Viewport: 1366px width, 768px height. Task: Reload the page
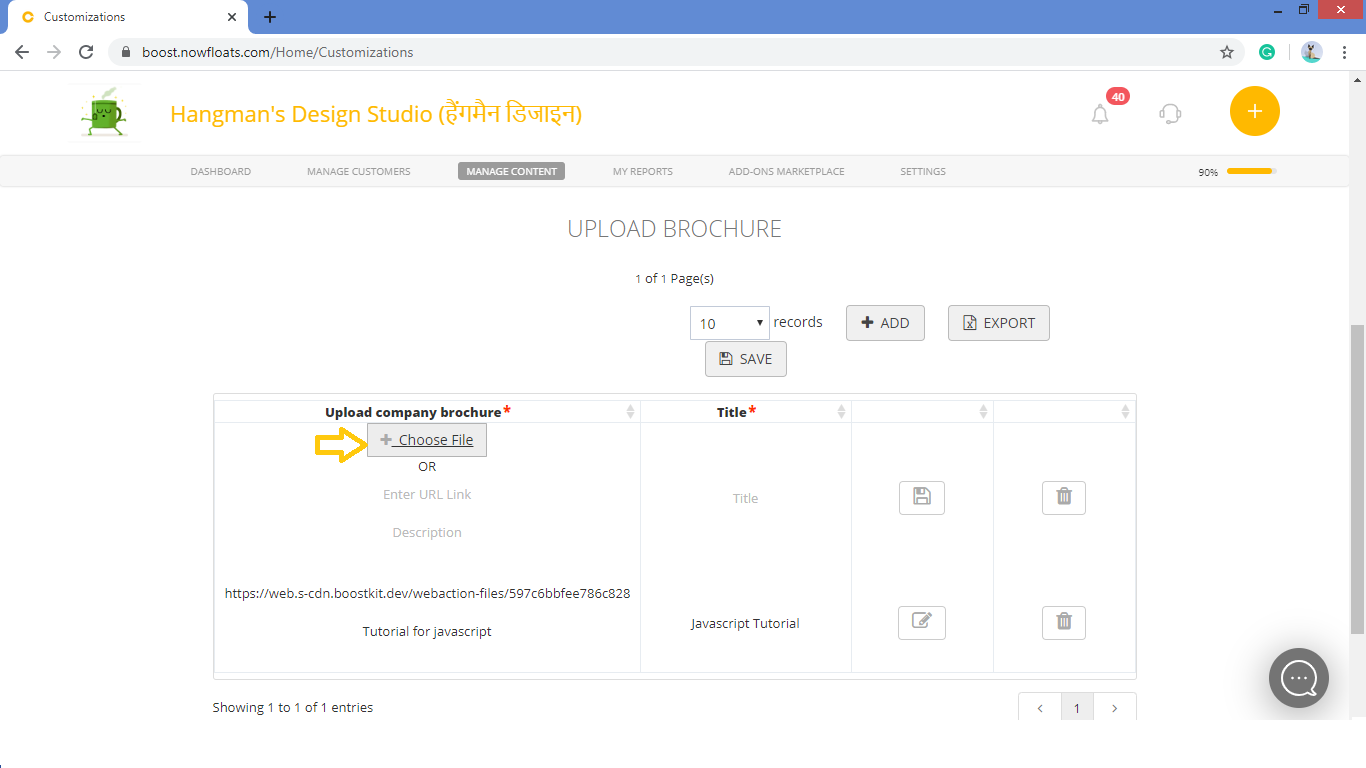pyautogui.click(x=86, y=52)
